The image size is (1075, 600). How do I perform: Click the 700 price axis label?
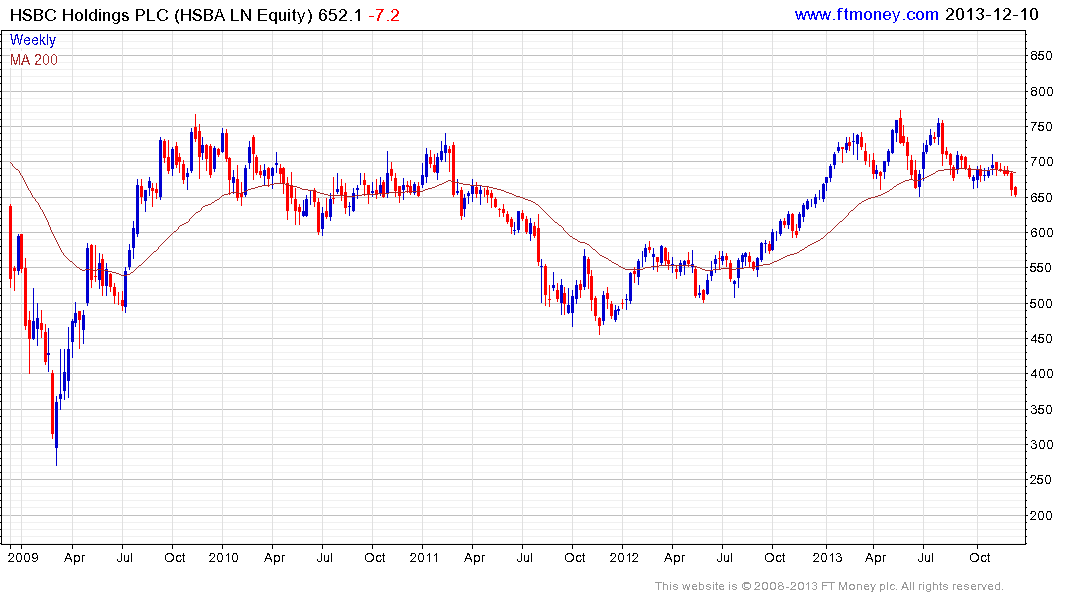pyautogui.click(x=1041, y=162)
